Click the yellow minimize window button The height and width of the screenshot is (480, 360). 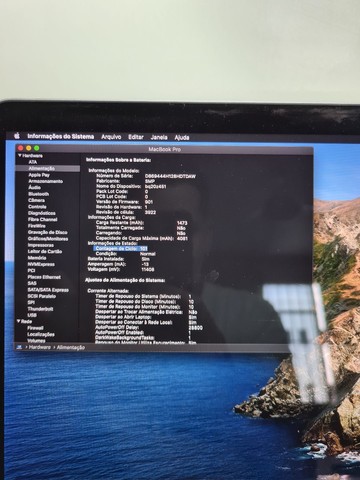(29, 148)
